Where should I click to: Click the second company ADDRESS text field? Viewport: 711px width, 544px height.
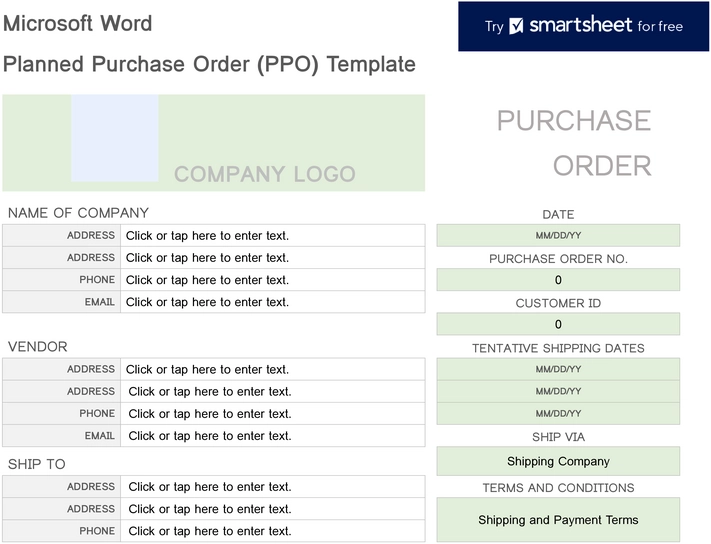272,258
